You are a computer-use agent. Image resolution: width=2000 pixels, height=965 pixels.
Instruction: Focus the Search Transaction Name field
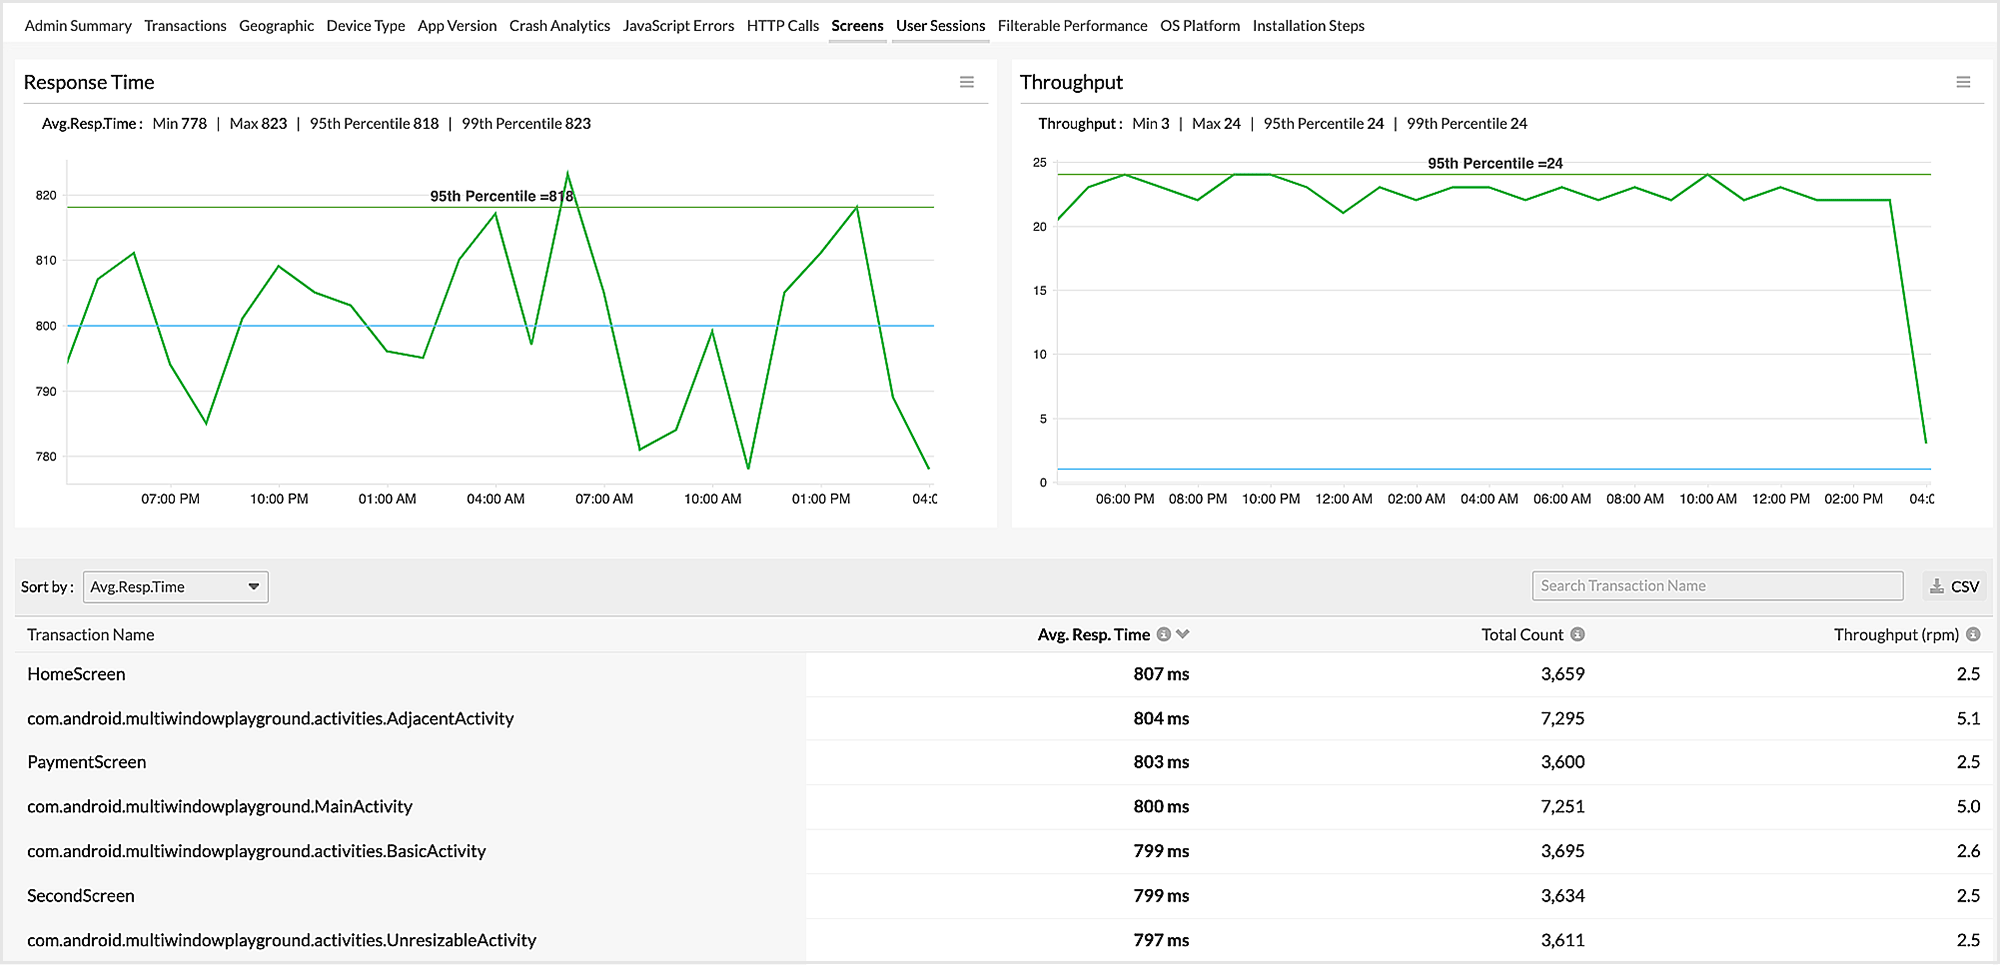click(1716, 586)
